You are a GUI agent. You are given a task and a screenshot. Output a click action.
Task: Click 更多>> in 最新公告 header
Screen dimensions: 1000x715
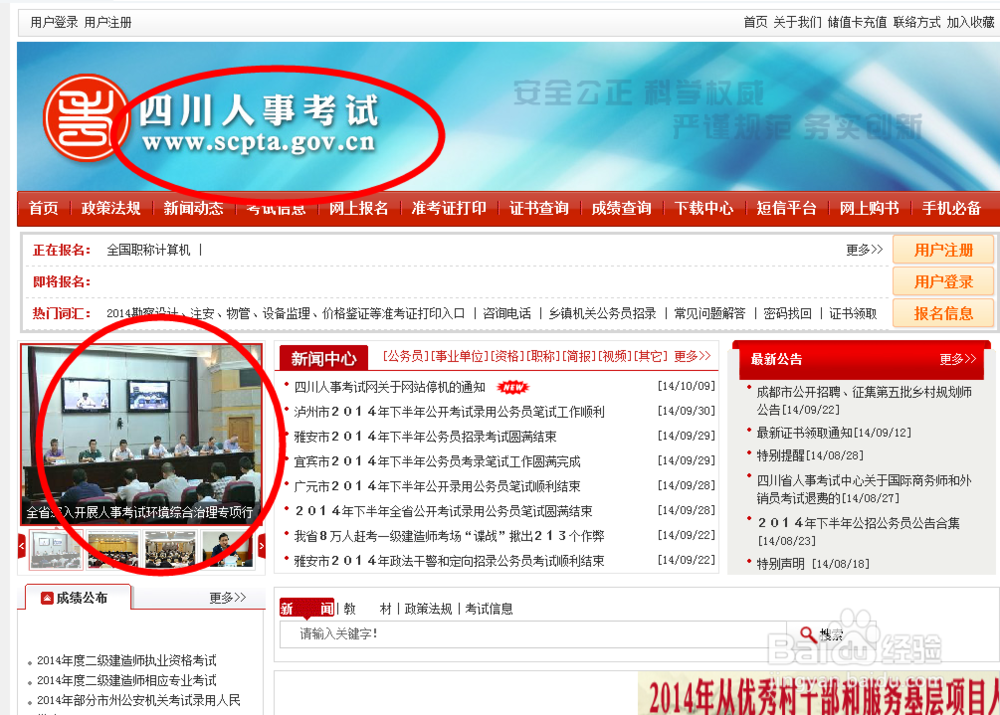(957, 359)
